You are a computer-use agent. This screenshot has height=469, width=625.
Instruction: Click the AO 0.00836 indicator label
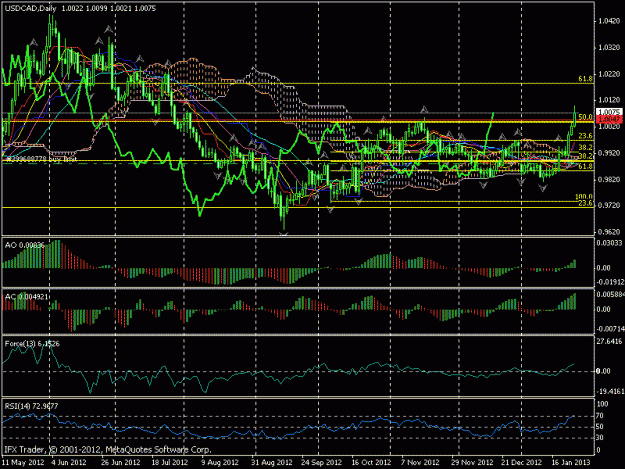pos(24,245)
